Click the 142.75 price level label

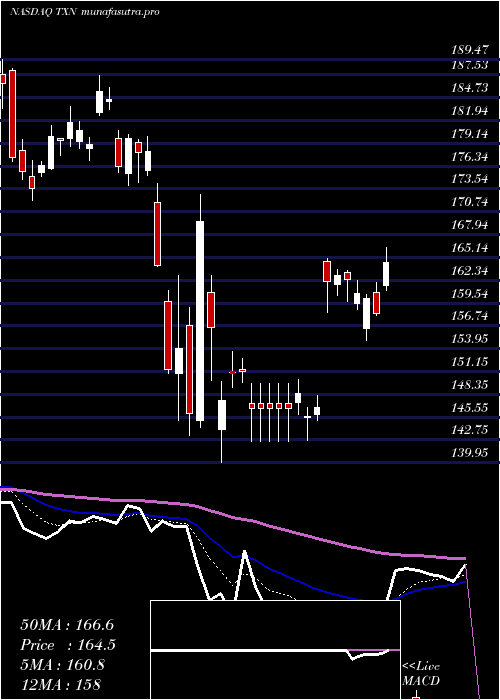point(469,431)
